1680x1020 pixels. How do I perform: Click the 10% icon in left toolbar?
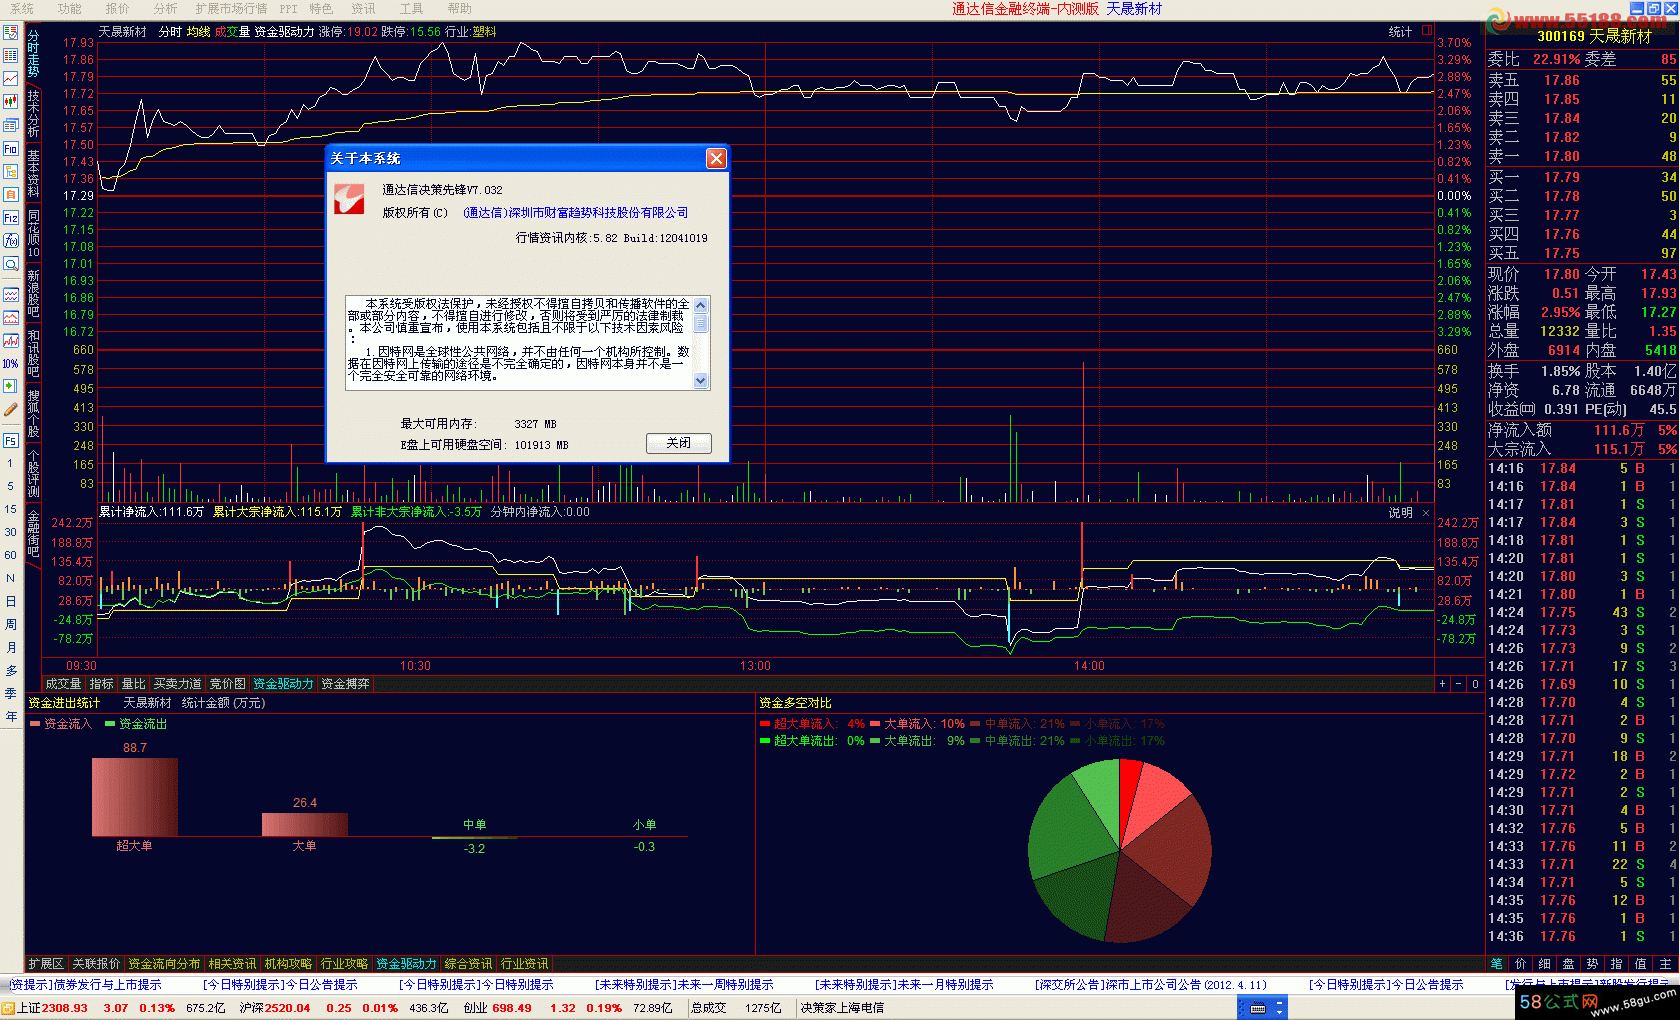coord(11,363)
